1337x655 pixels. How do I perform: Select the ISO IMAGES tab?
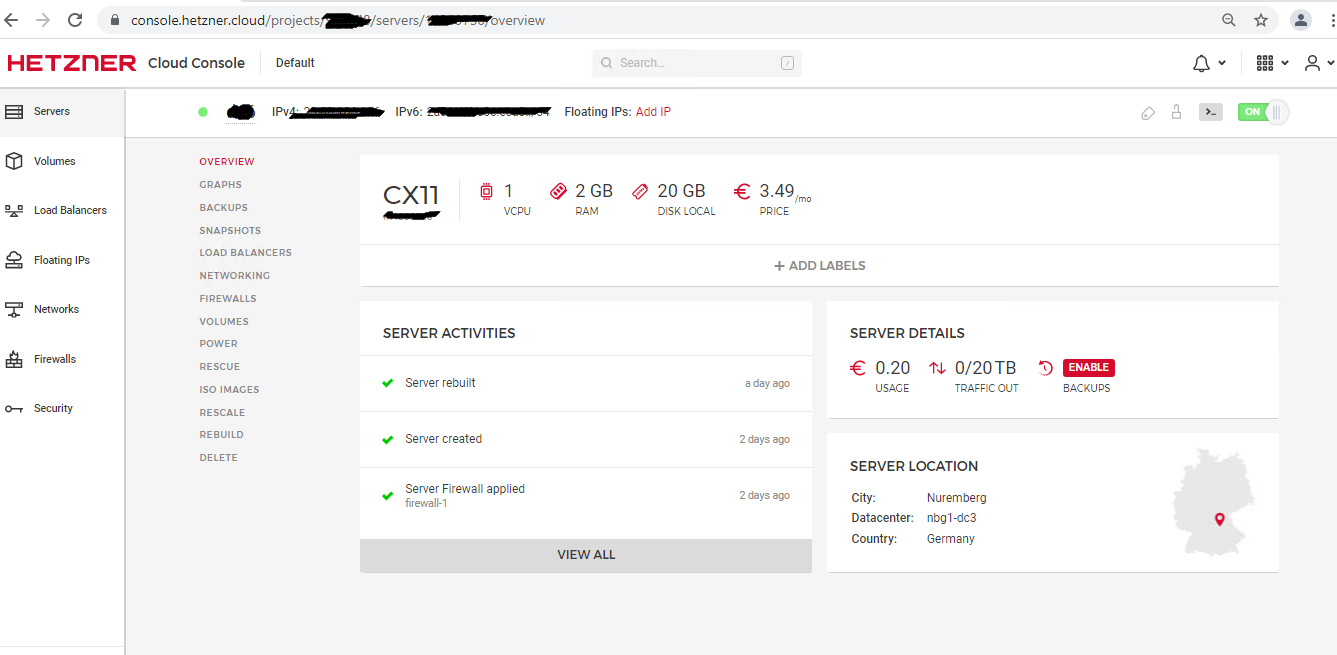pyautogui.click(x=229, y=390)
